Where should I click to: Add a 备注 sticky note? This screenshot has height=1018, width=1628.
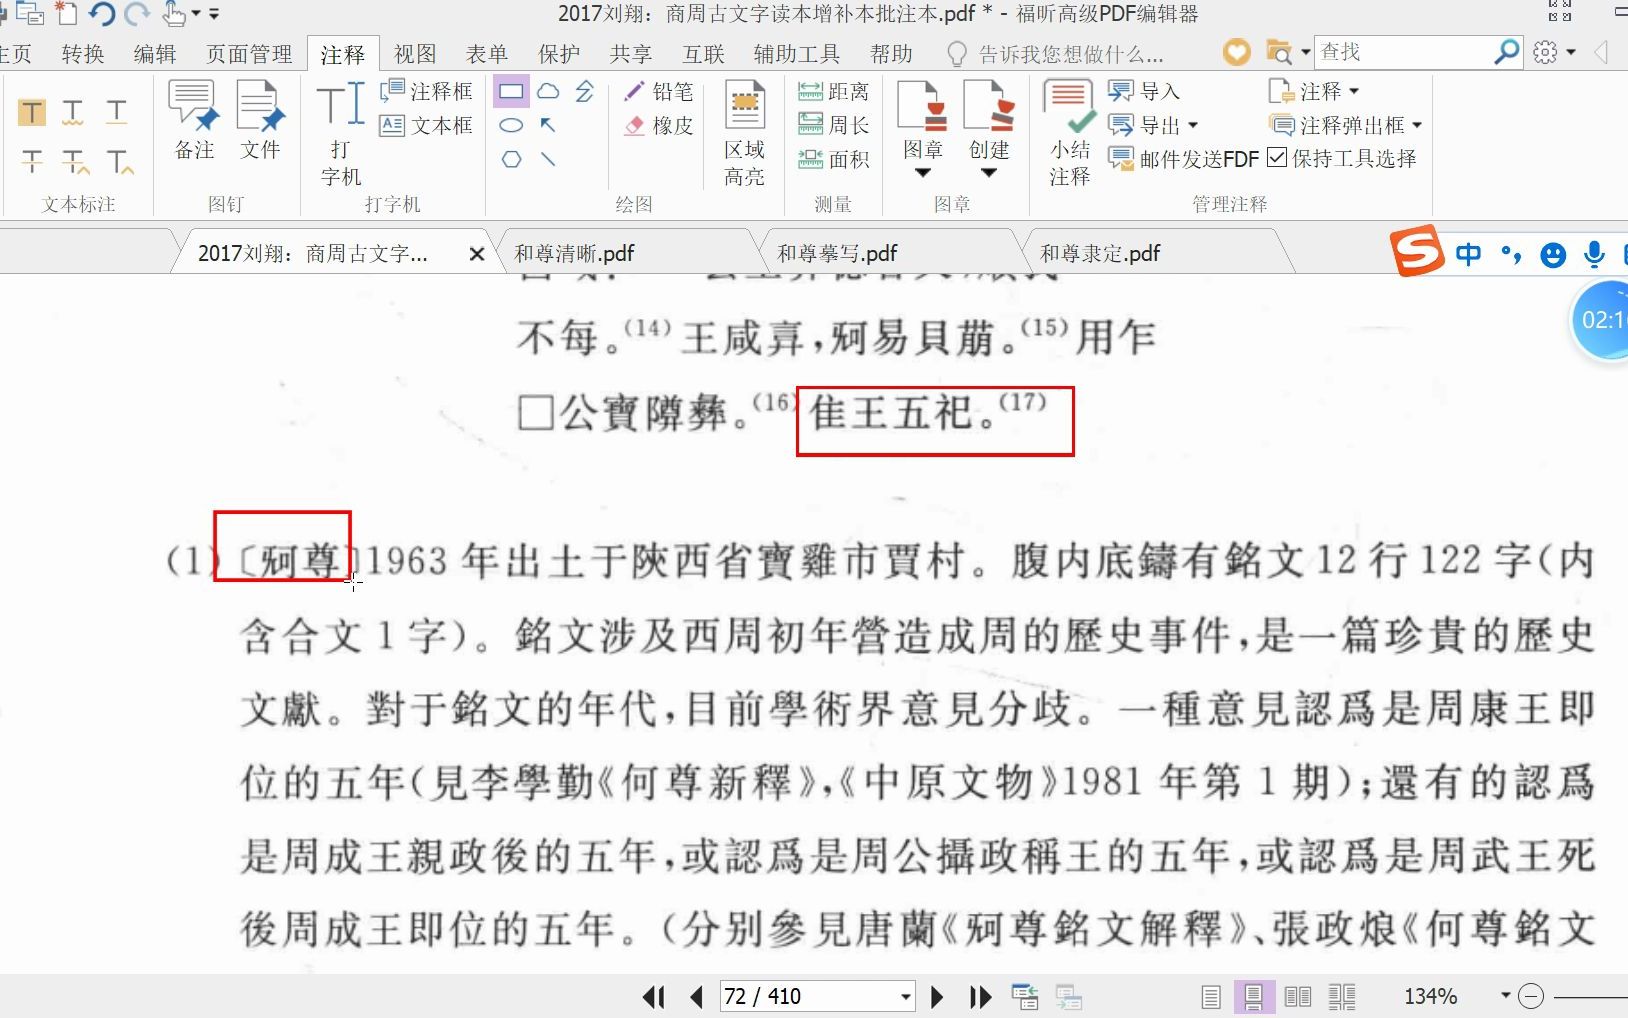(194, 121)
